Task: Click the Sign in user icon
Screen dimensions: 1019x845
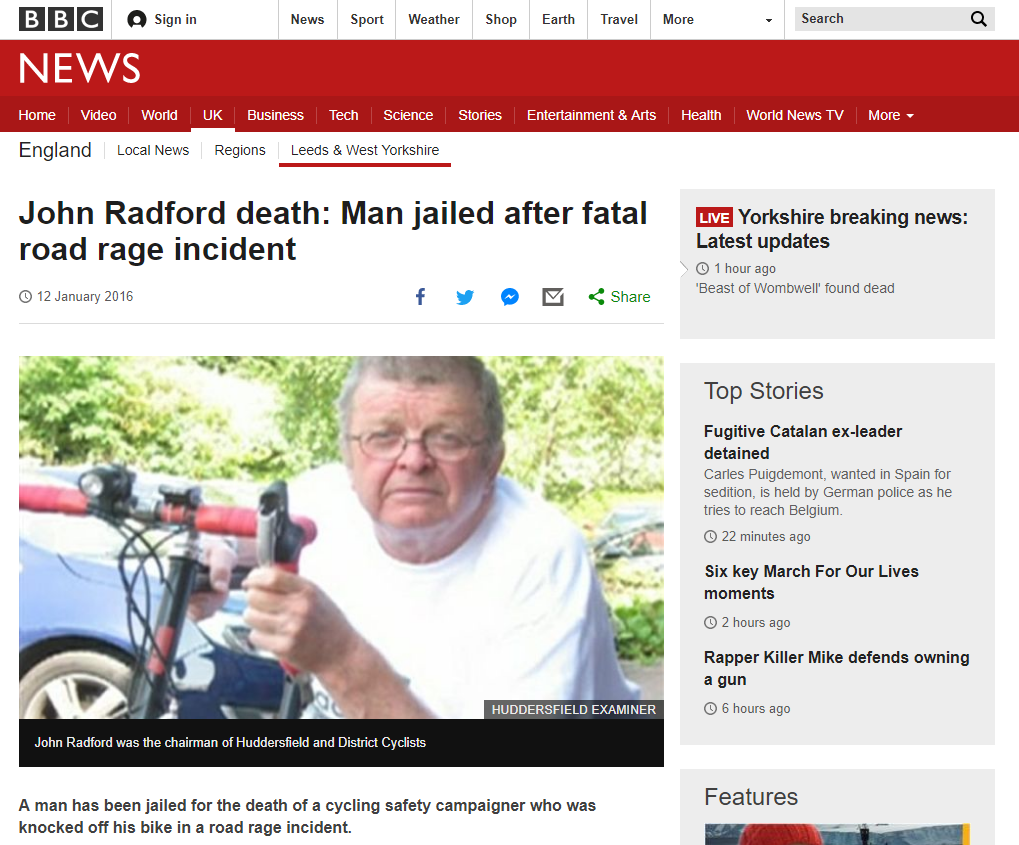Action: click(136, 20)
